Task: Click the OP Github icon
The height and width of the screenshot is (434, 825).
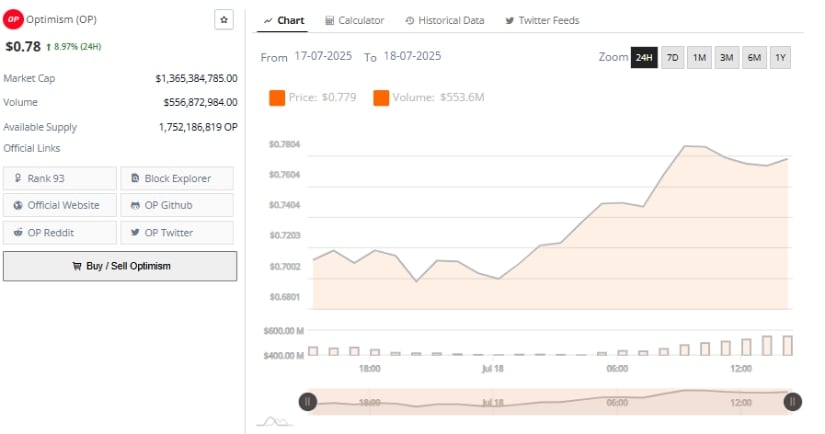Action: tap(135, 205)
